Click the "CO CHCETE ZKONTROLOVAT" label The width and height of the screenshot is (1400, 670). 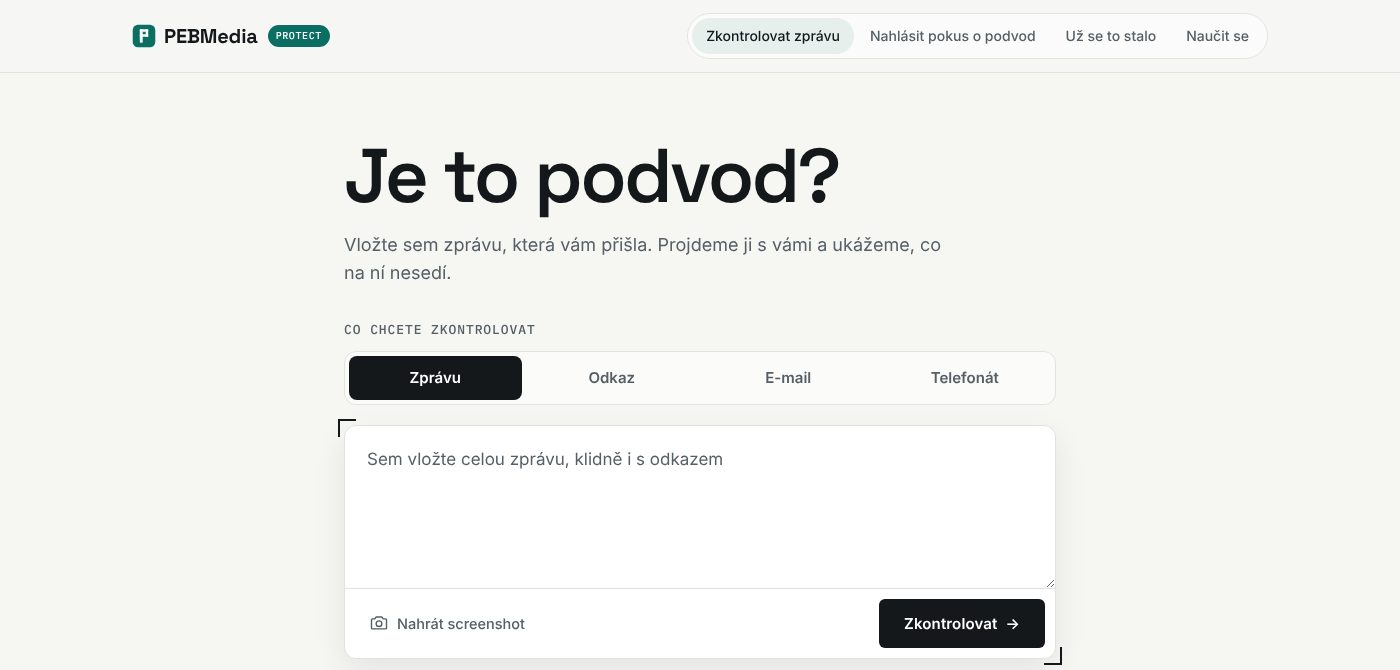[440, 330]
